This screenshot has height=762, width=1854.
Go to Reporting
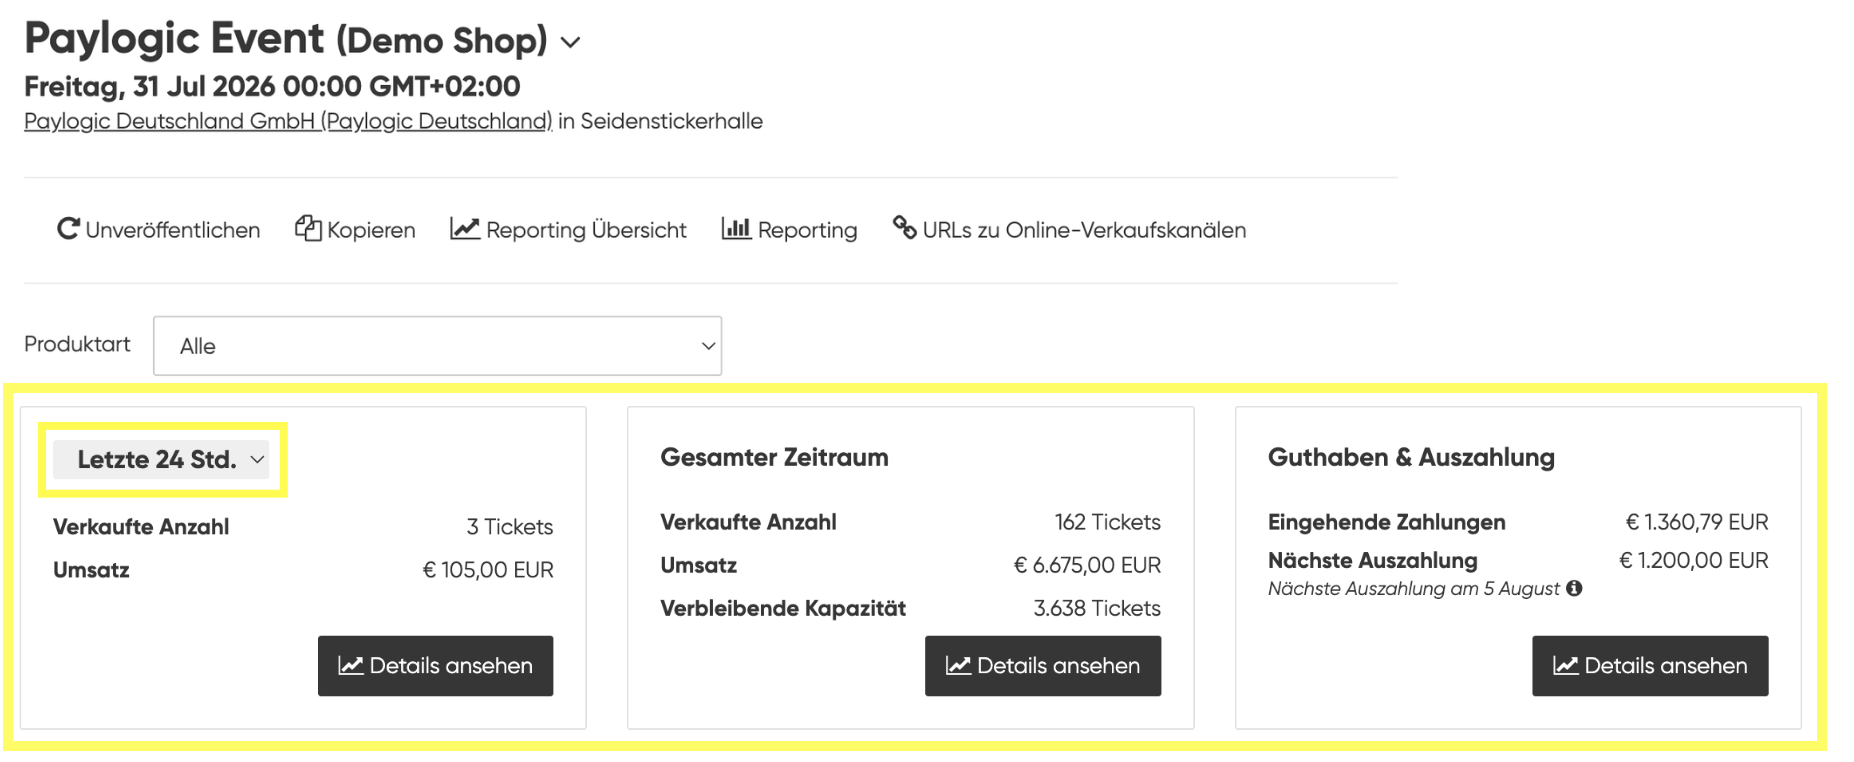[789, 229]
